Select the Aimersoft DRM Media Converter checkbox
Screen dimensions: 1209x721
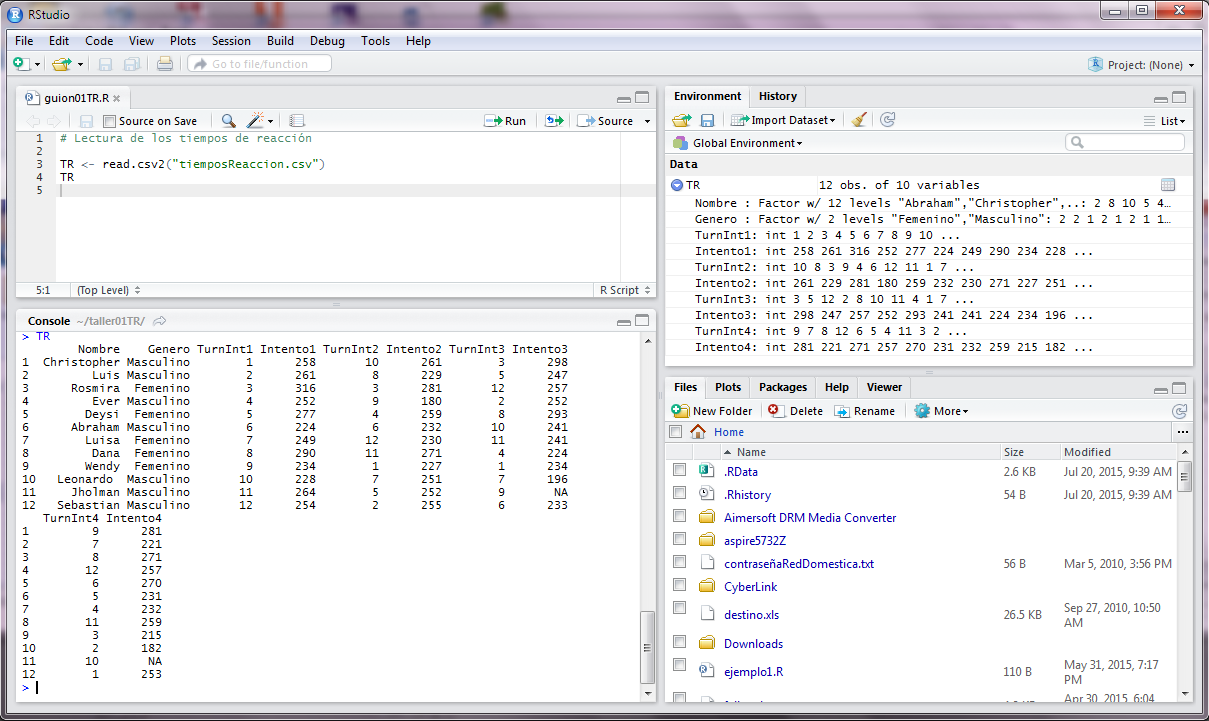680,516
